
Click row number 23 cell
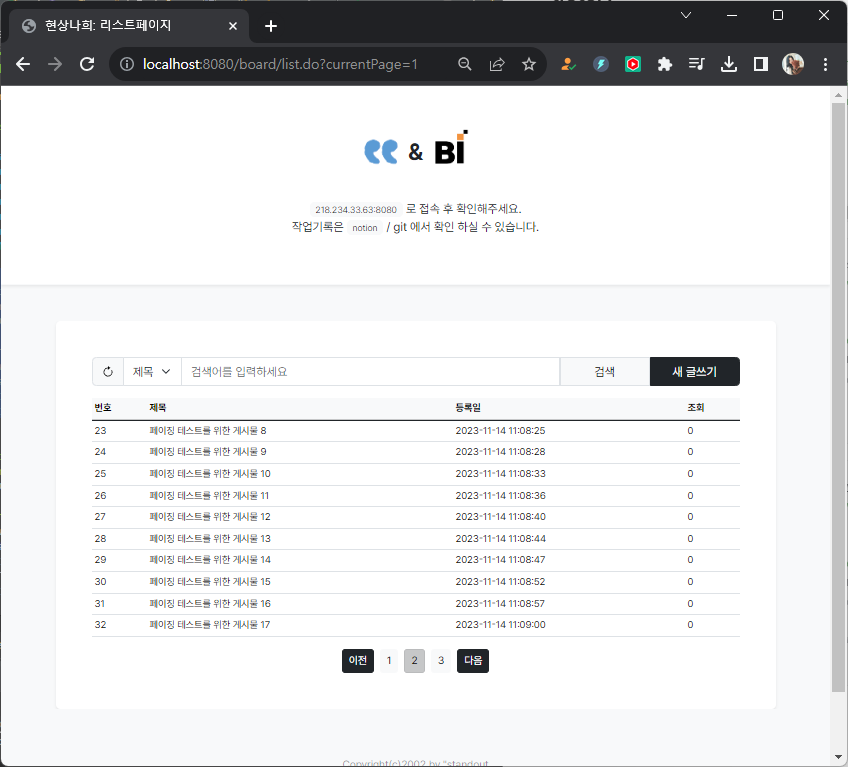tap(101, 431)
